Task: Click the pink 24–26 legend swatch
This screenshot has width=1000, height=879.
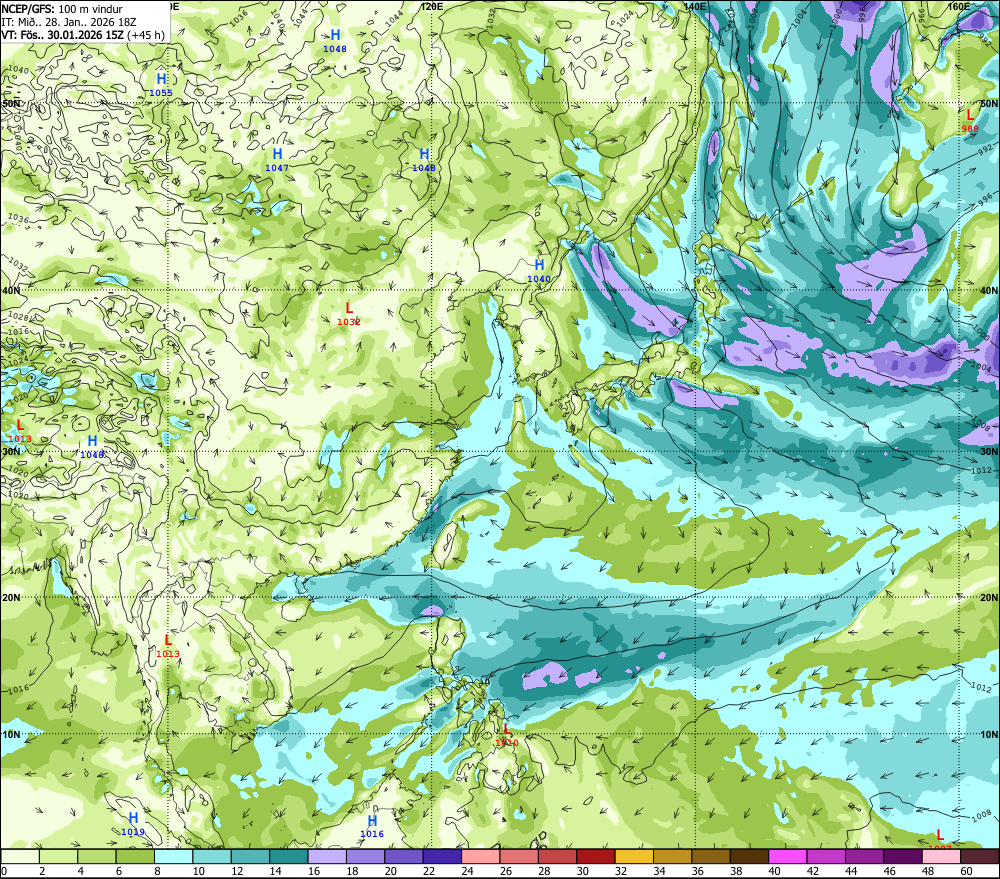Action: click(481, 856)
